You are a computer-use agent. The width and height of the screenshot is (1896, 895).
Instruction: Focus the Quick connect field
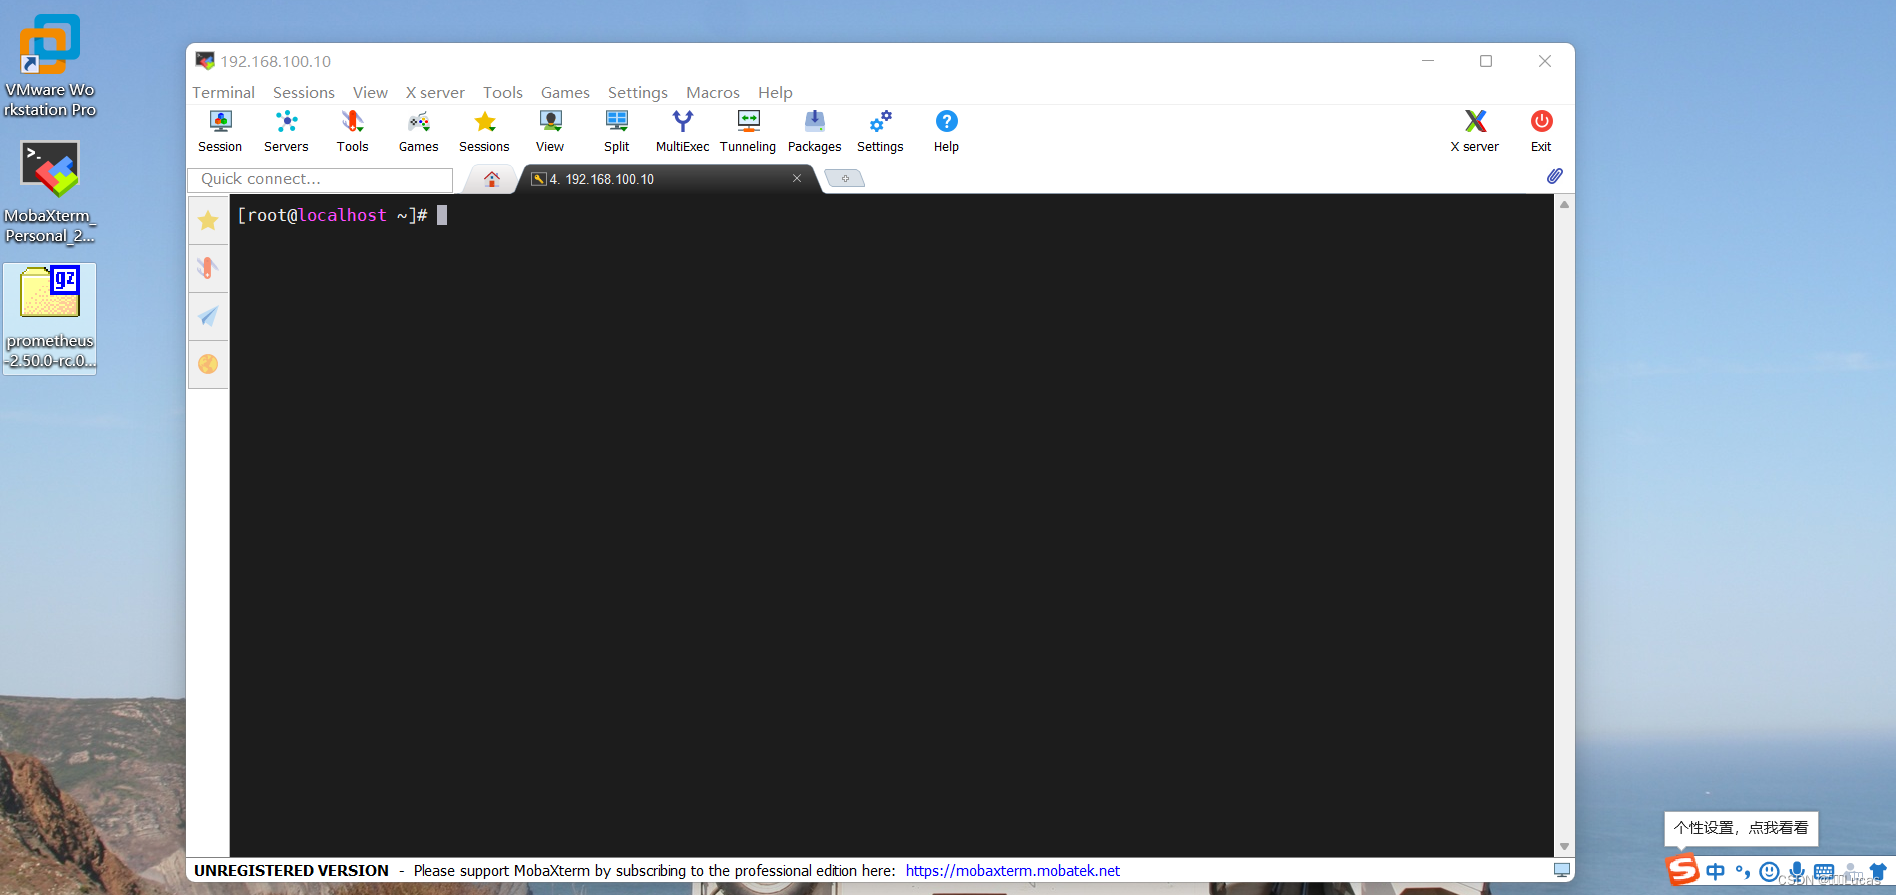pos(320,179)
